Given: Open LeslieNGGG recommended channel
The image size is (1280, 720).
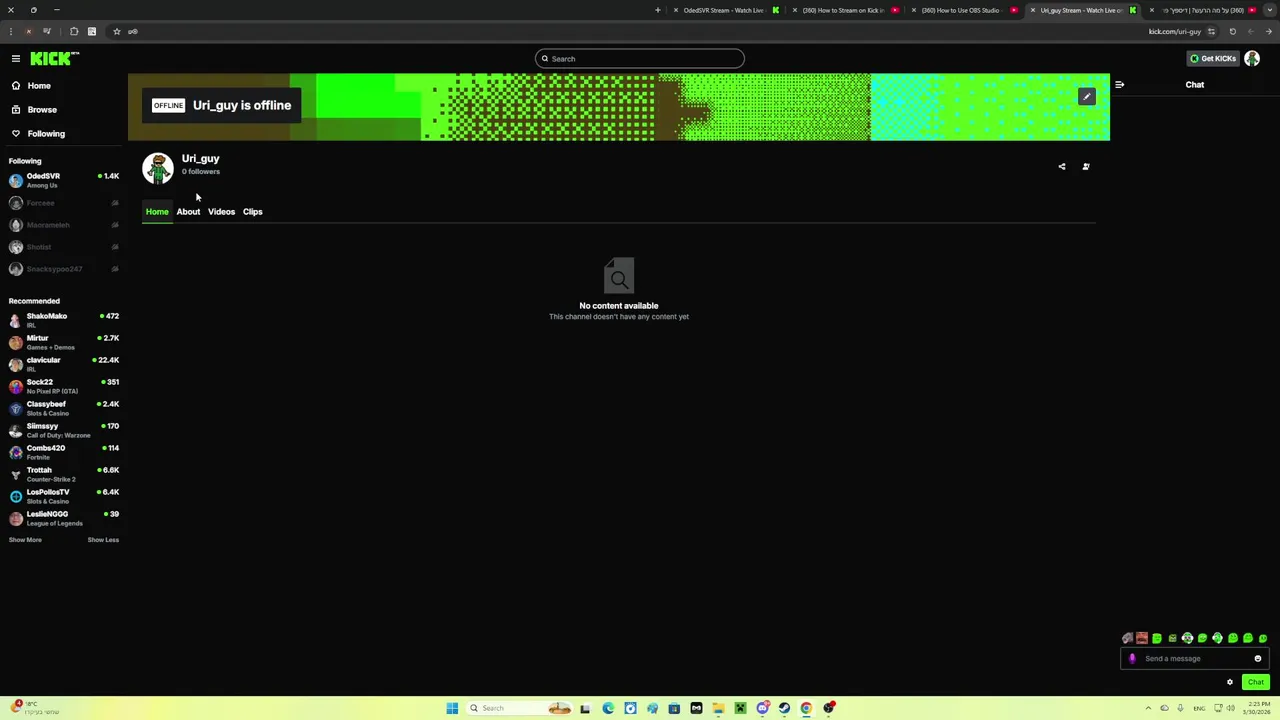Looking at the screenshot, I should click(64, 518).
